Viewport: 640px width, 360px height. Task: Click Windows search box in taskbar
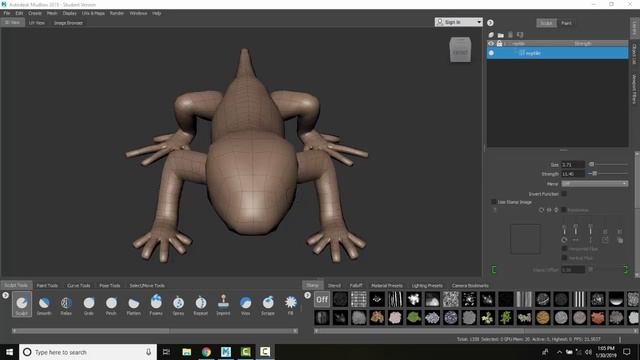(x=88, y=352)
